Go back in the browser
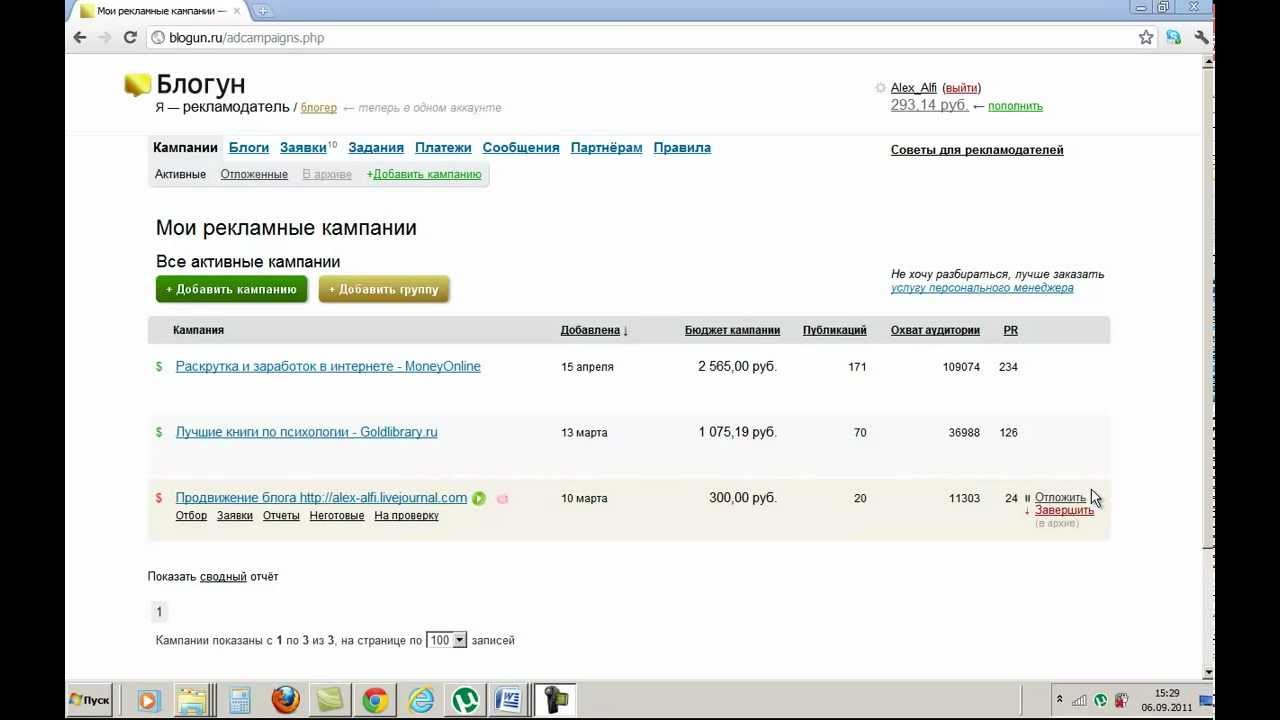Image resolution: width=1280 pixels, height=720 pixels. pos(80,37)
